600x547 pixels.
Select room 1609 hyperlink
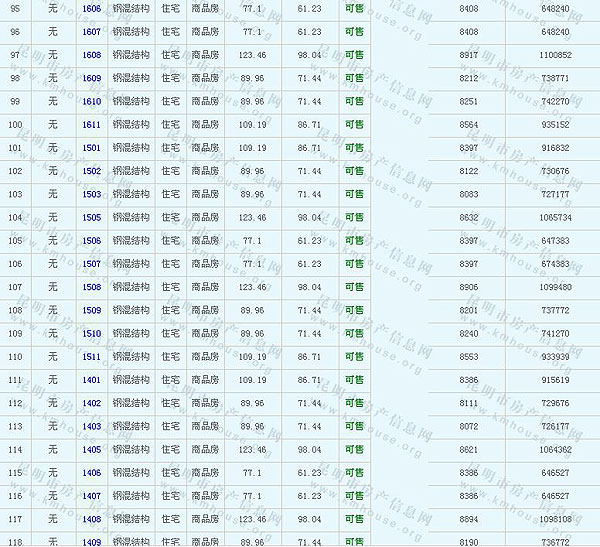(91, 78)
